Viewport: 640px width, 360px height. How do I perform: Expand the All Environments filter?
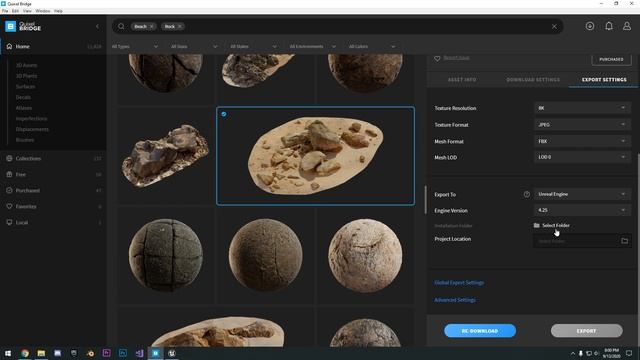pos(313,47)
